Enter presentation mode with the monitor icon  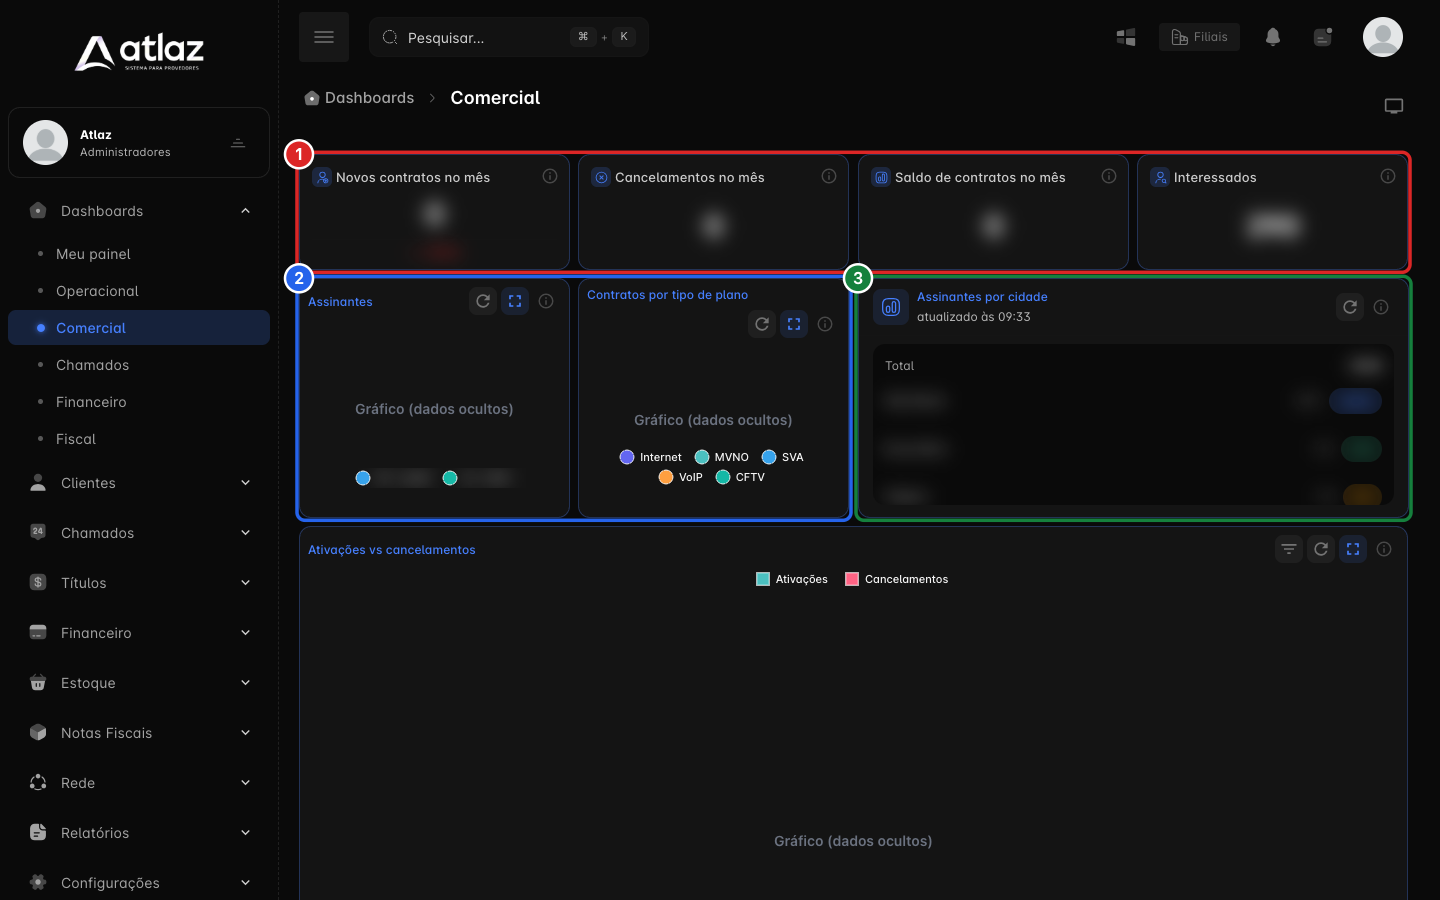1394,106
